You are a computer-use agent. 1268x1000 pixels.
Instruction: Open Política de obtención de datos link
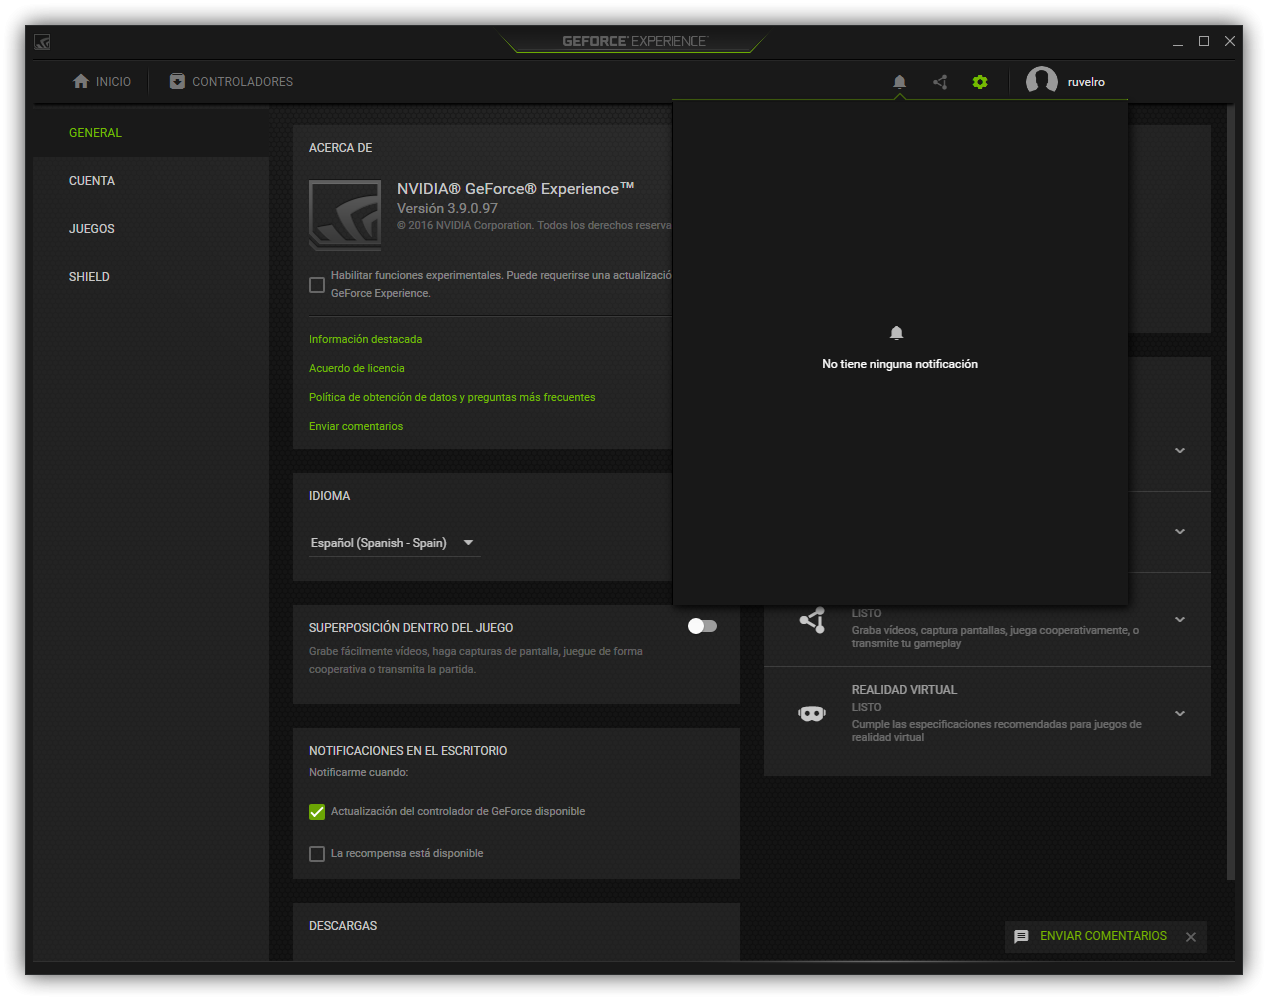pyautogui.click(x=452, y=397)
